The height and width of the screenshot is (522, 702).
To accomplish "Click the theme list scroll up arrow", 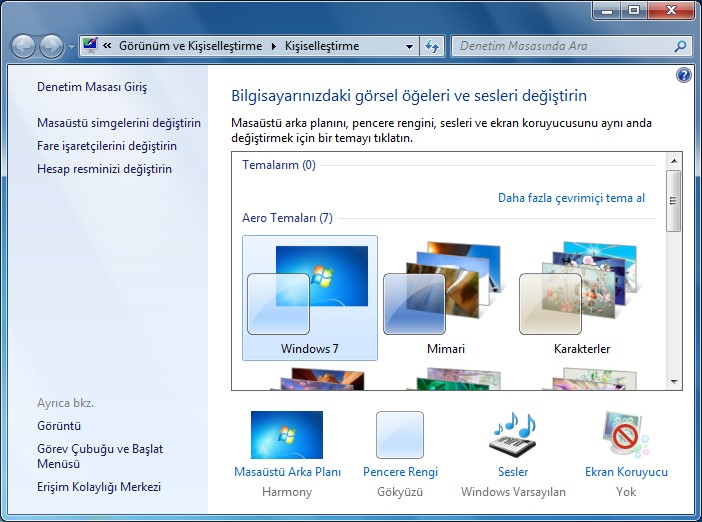I will pos(674,161).
